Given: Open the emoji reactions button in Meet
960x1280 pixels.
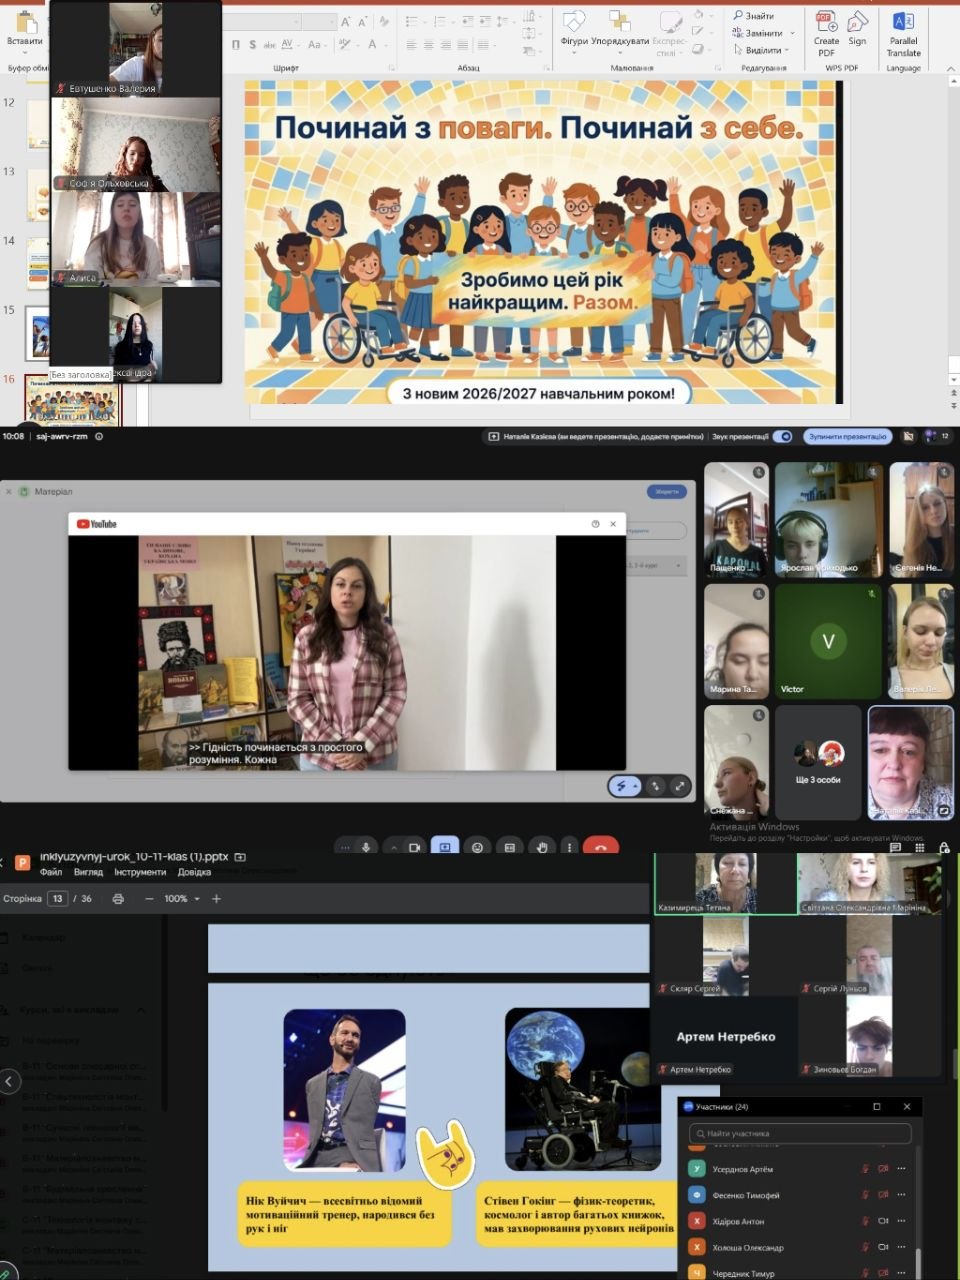Looking at the screenshot, I should click(x=477, y=847).
